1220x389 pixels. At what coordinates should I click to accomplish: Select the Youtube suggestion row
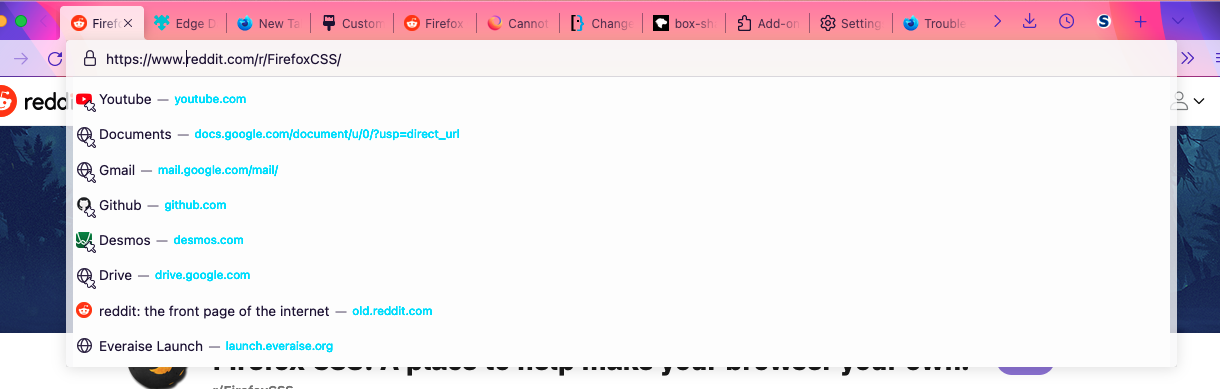[x=620, y=99]
